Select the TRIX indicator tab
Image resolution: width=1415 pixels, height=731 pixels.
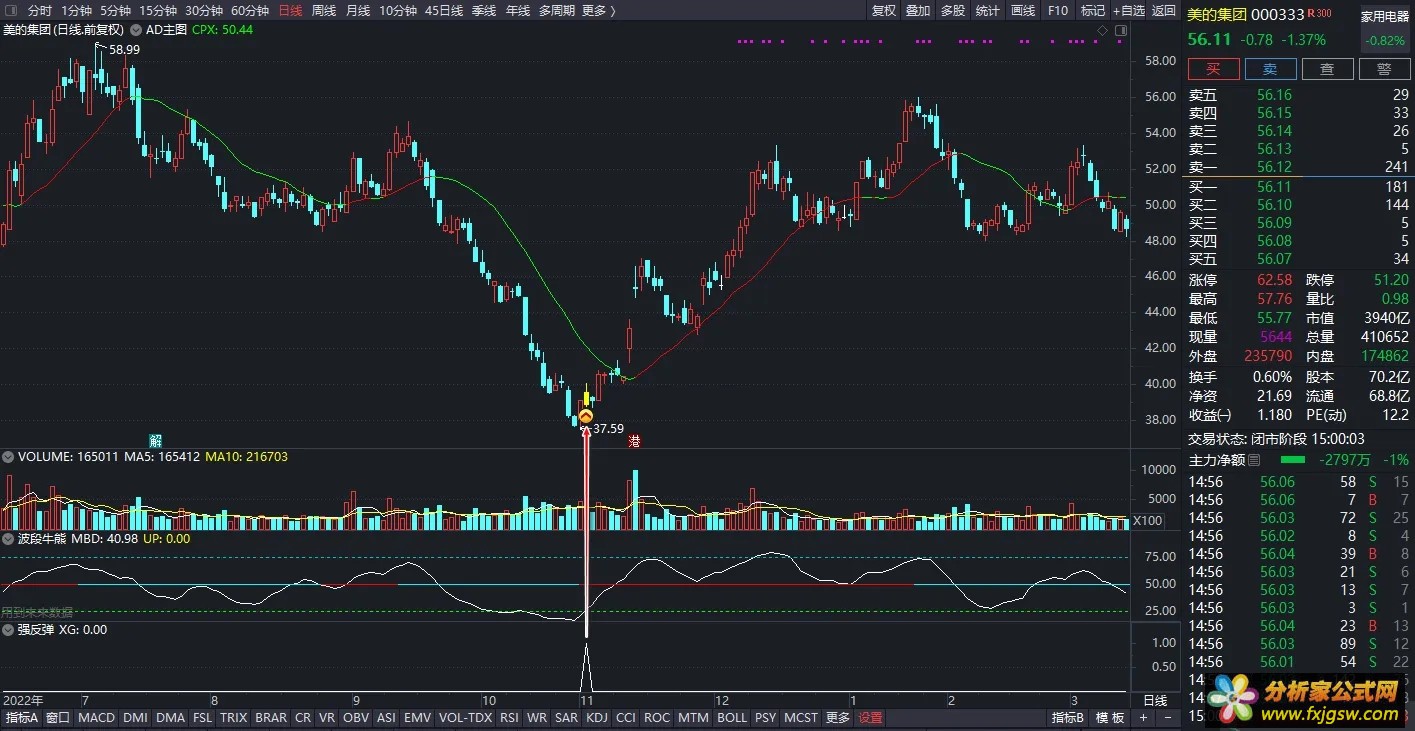point(234,718)
